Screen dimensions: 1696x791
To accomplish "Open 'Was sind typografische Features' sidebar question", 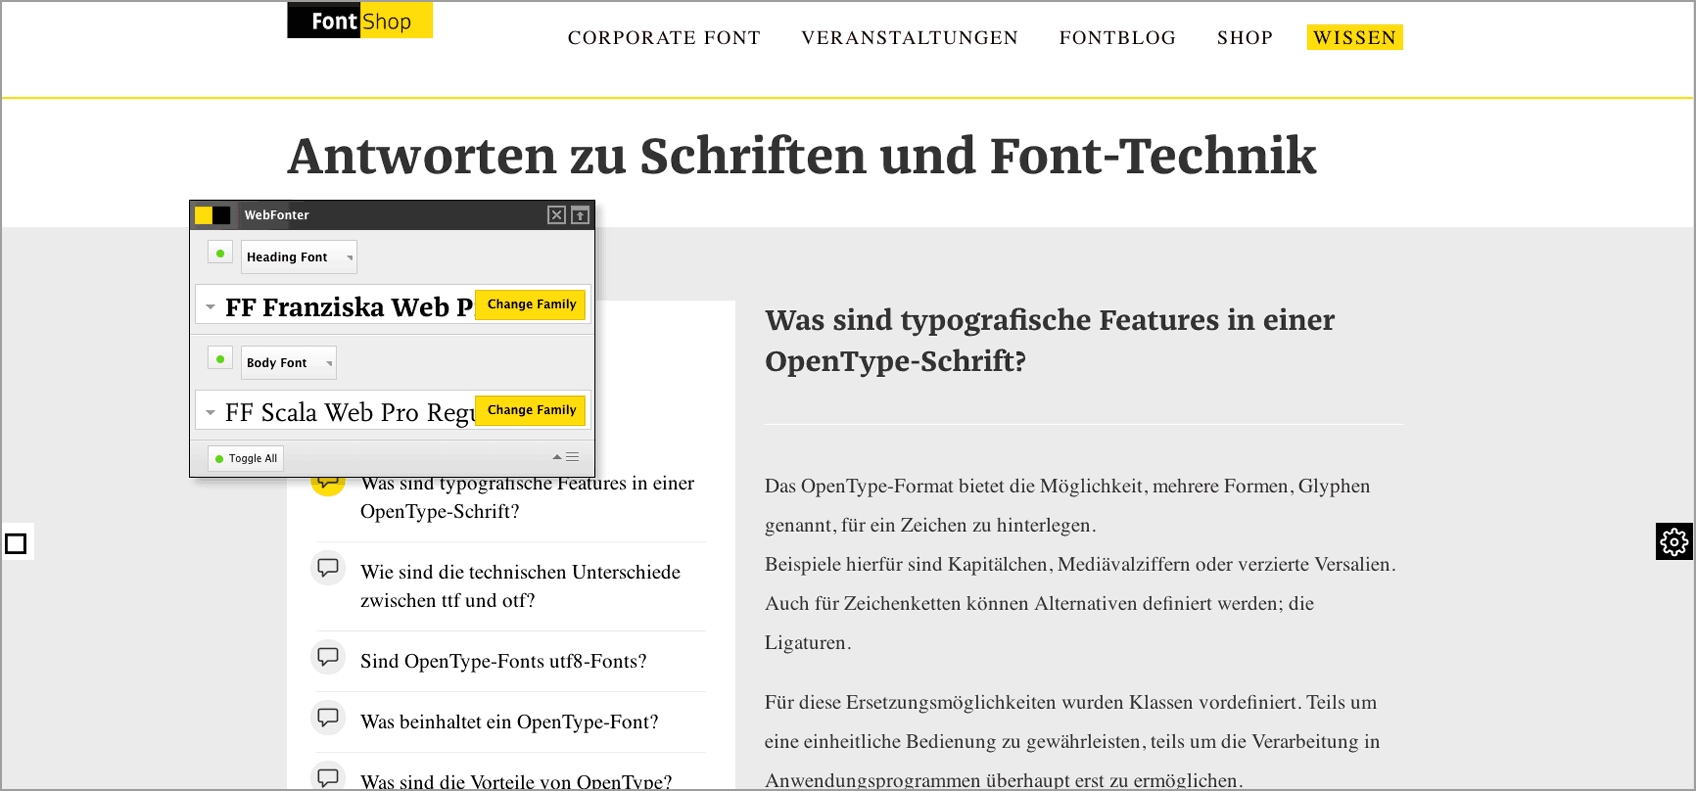I will pos(527,497).
